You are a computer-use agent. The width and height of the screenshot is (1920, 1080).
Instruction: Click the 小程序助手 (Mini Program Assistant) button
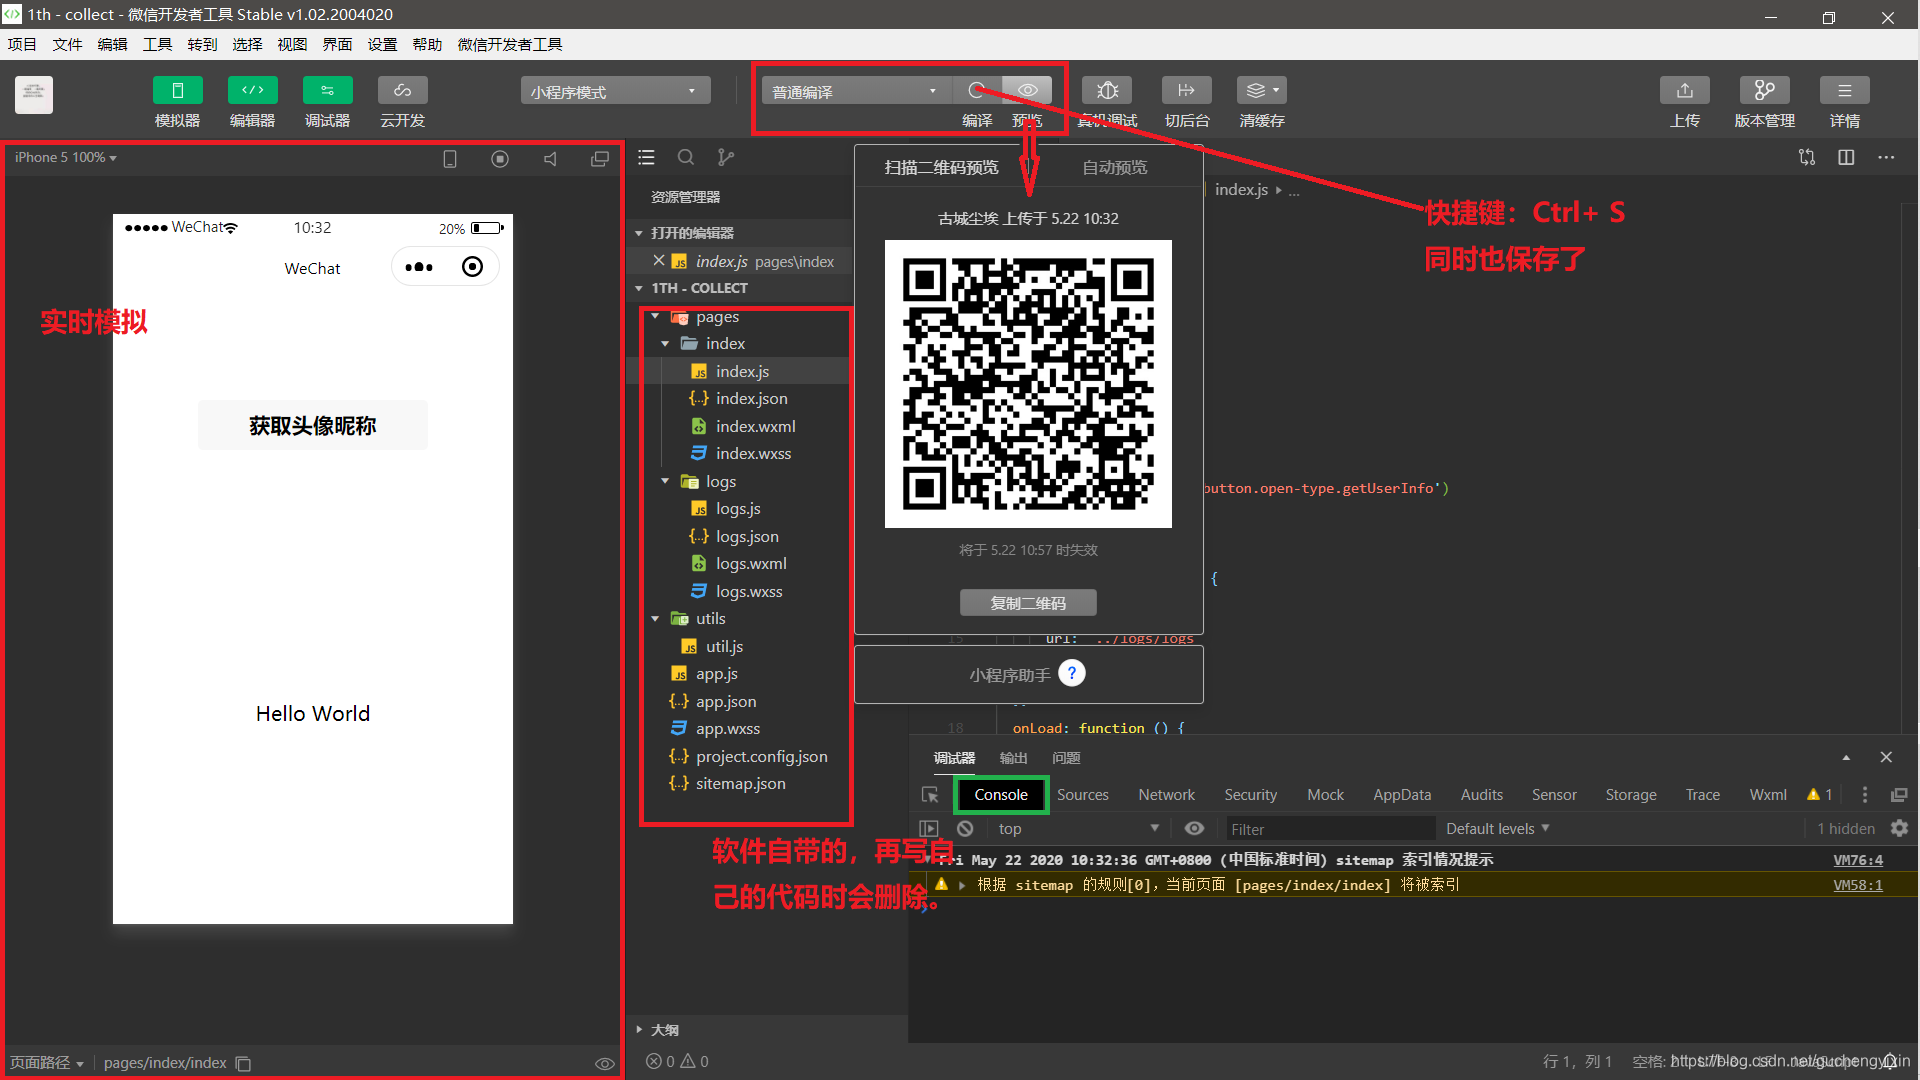pyautogui.click(x=1030, y=673)
